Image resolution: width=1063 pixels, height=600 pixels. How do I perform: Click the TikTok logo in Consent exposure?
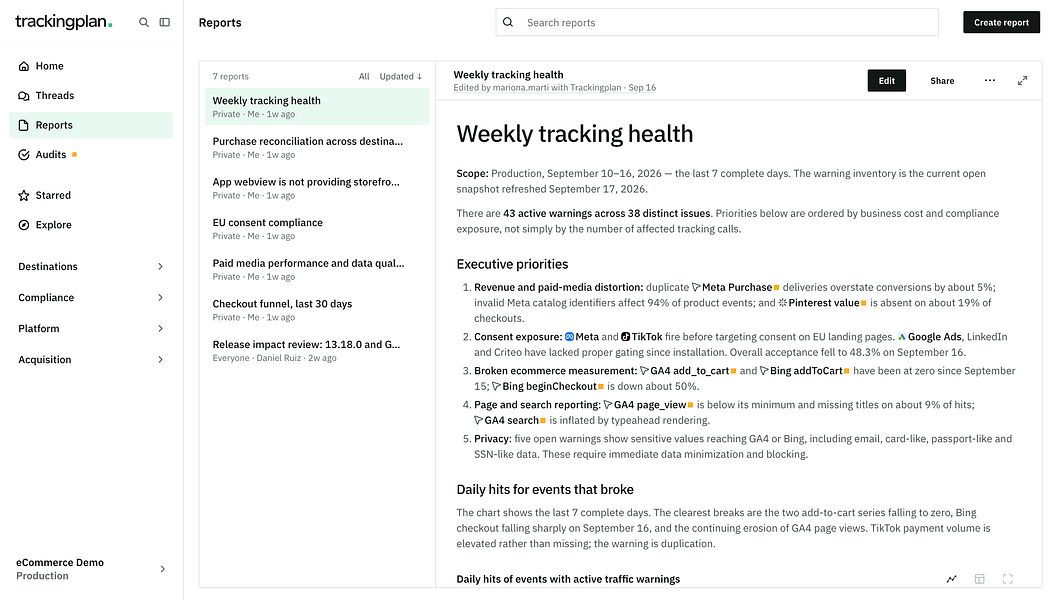626,337
